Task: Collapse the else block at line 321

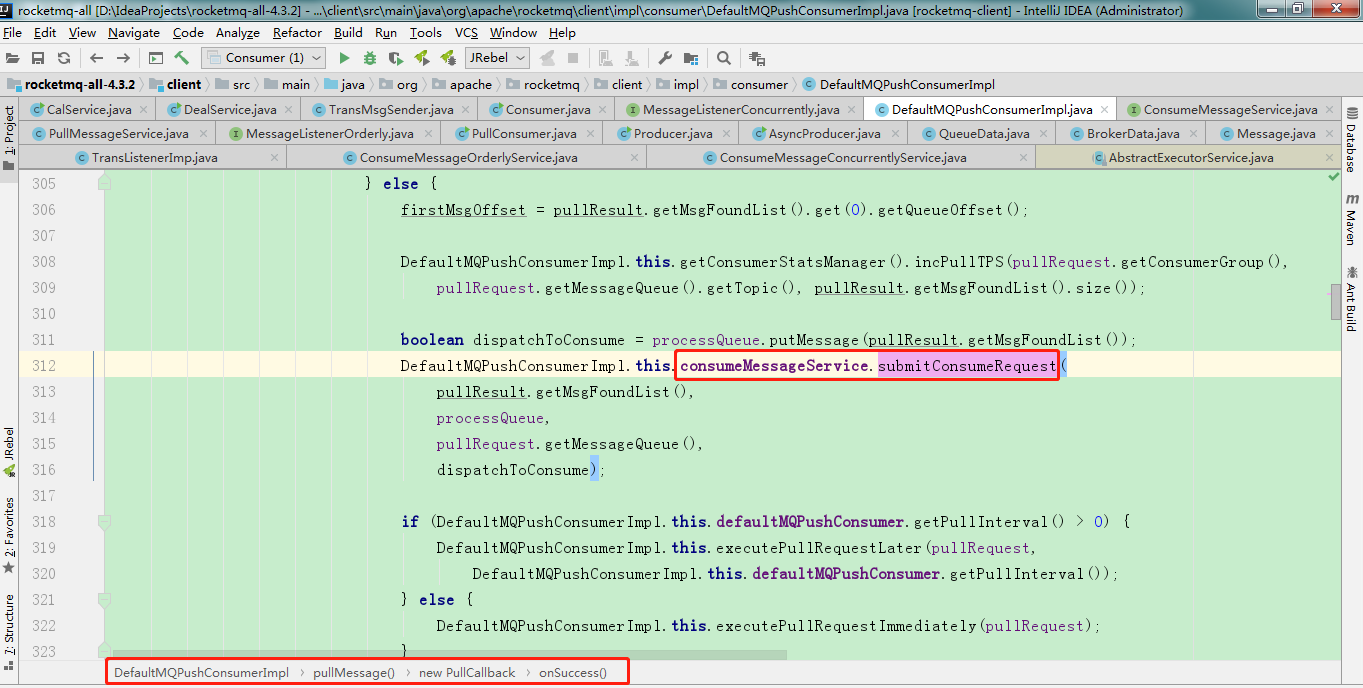Action: (x=103, y=599)
